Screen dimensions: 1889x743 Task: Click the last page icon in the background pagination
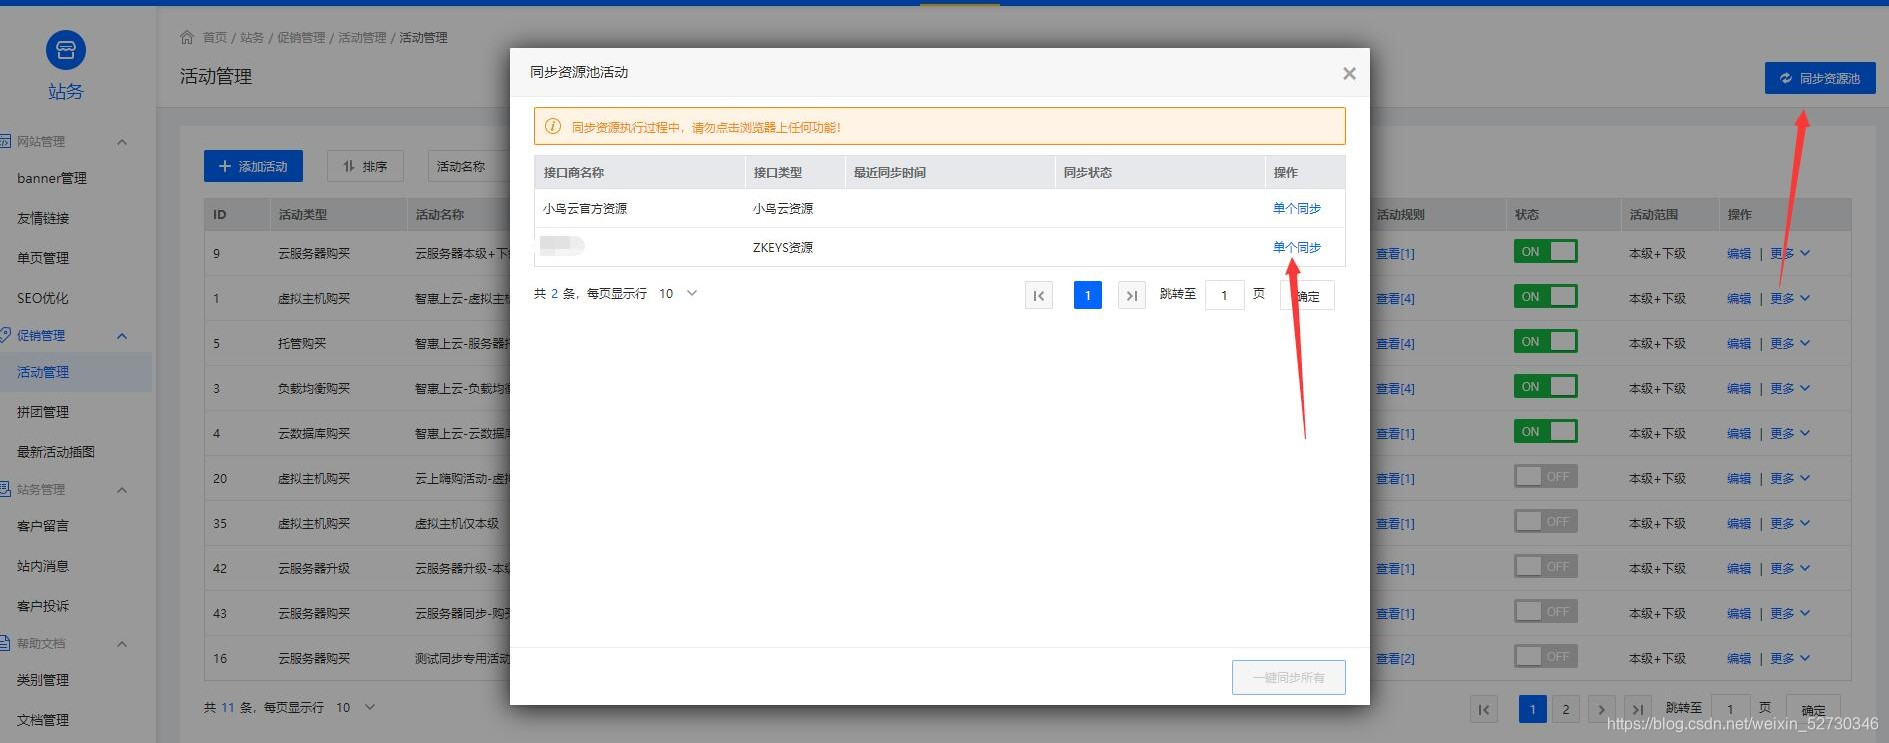(x=1638, y=710)
